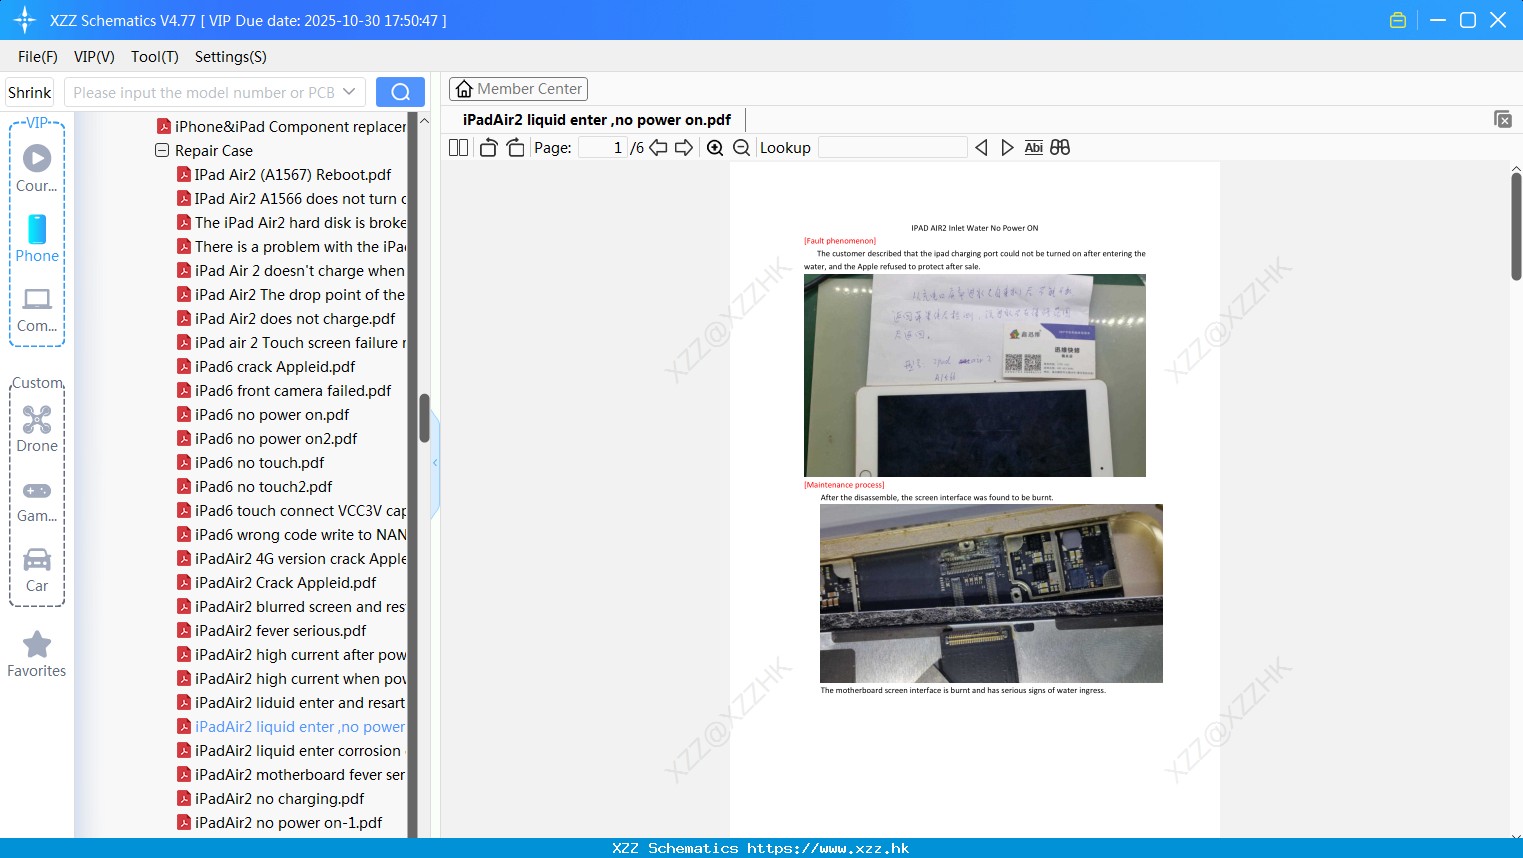The image size is (1523, 858).
Task: Open Member Center
Action: pyautogui.click(x=518, y=89)
